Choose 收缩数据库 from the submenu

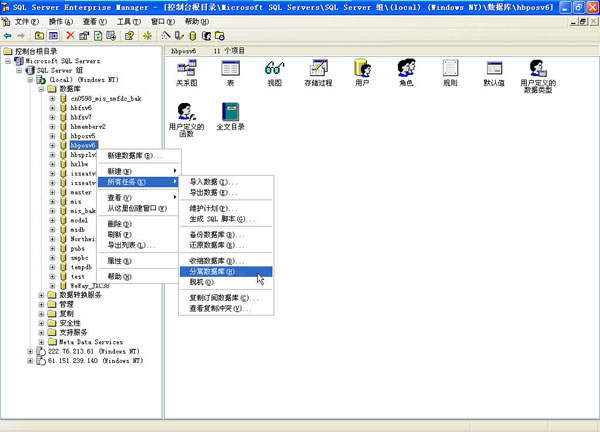coord(226,261)
